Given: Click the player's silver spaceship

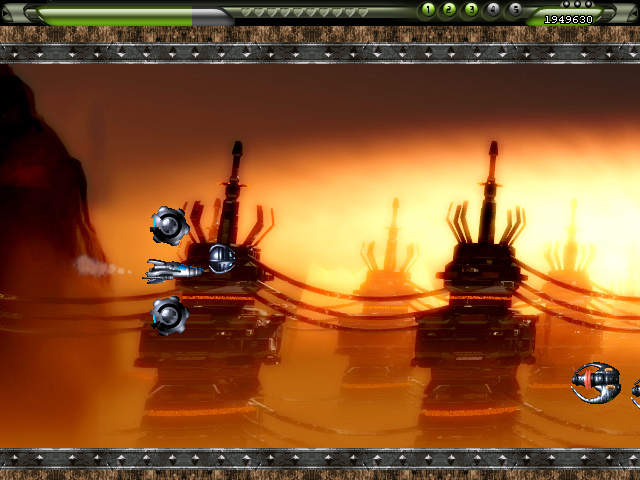Looking at the screenshot, I should (174, 270).
